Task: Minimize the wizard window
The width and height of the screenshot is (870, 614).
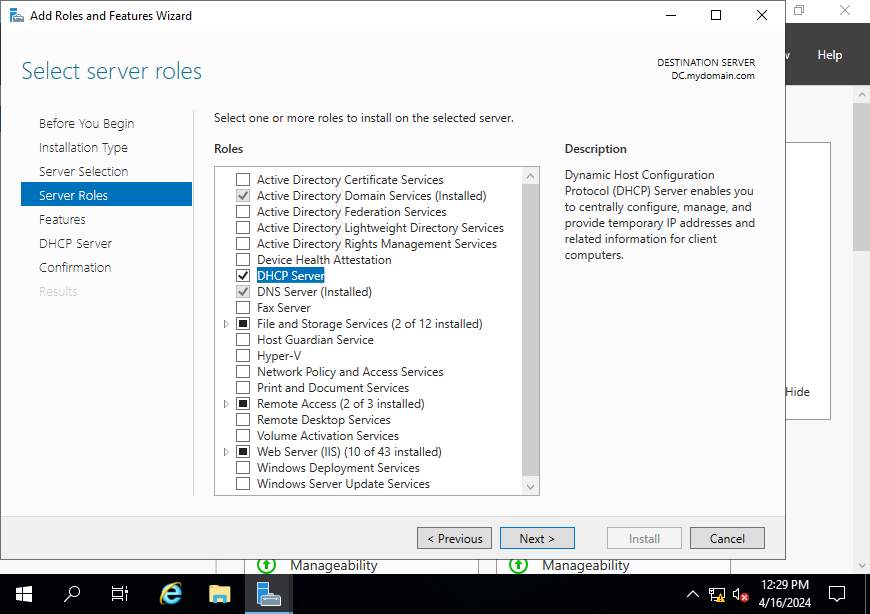Action: pos(671,16)
